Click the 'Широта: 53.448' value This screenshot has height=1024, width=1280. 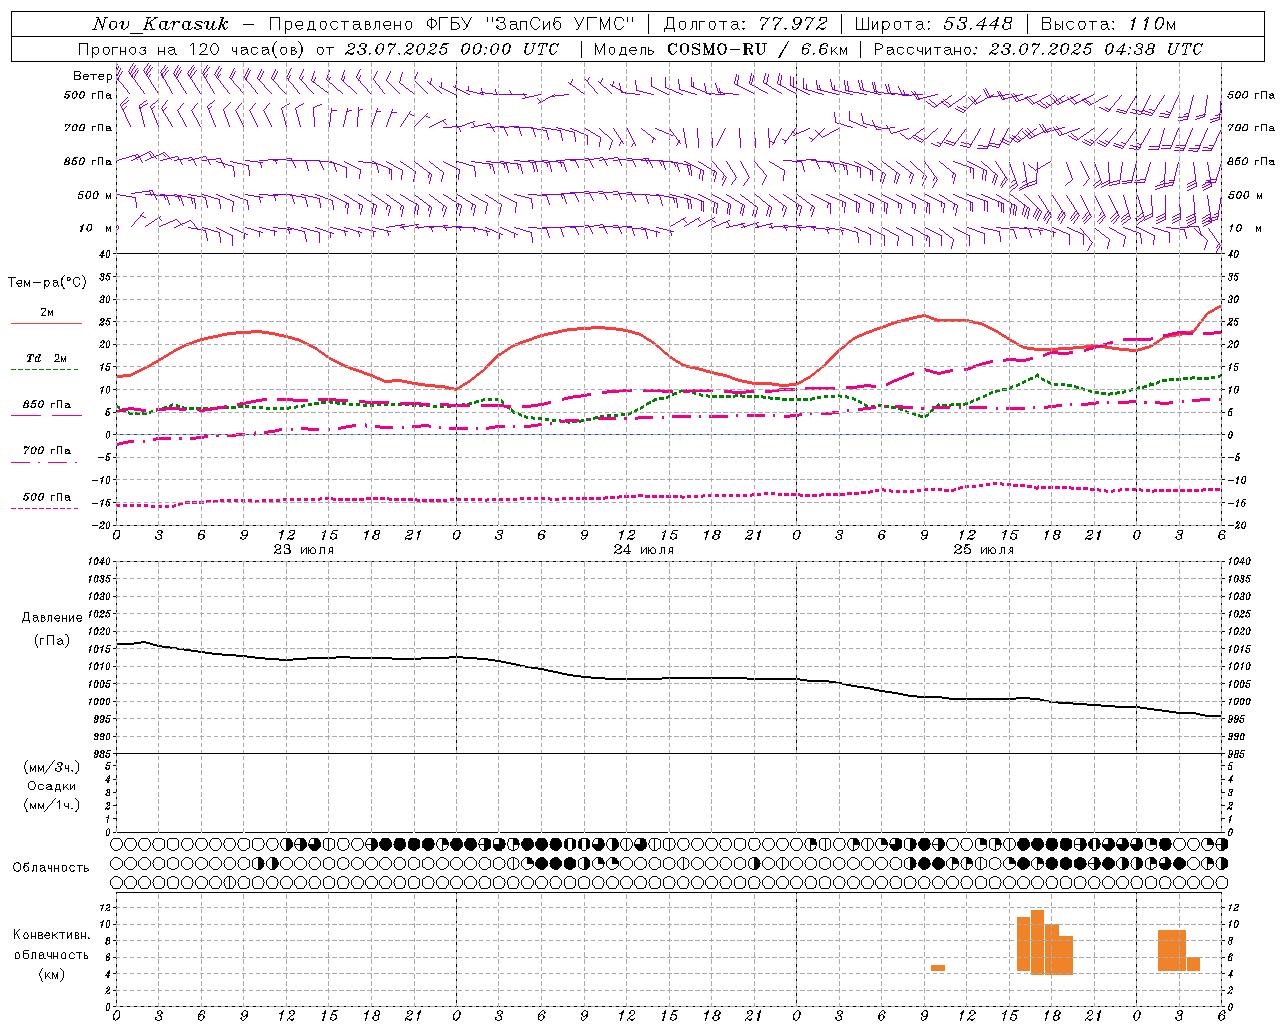click(933, 24)
